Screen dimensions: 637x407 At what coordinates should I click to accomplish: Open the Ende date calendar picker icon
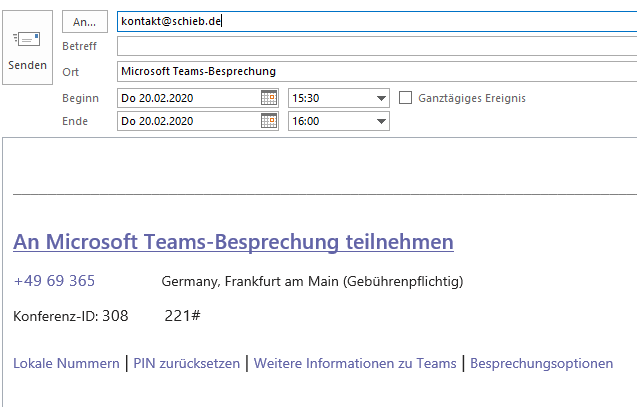pyautogui.click(x=268, y=121)
